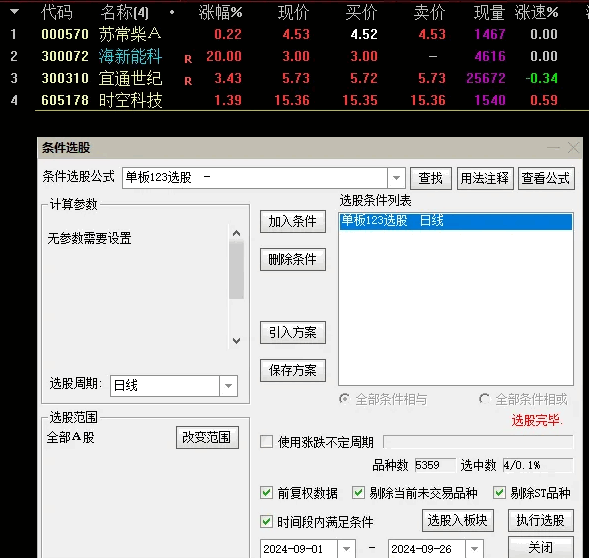Click 保存方案 button
Viewport: 589px width, 558px height.
[x=293, y=370]
